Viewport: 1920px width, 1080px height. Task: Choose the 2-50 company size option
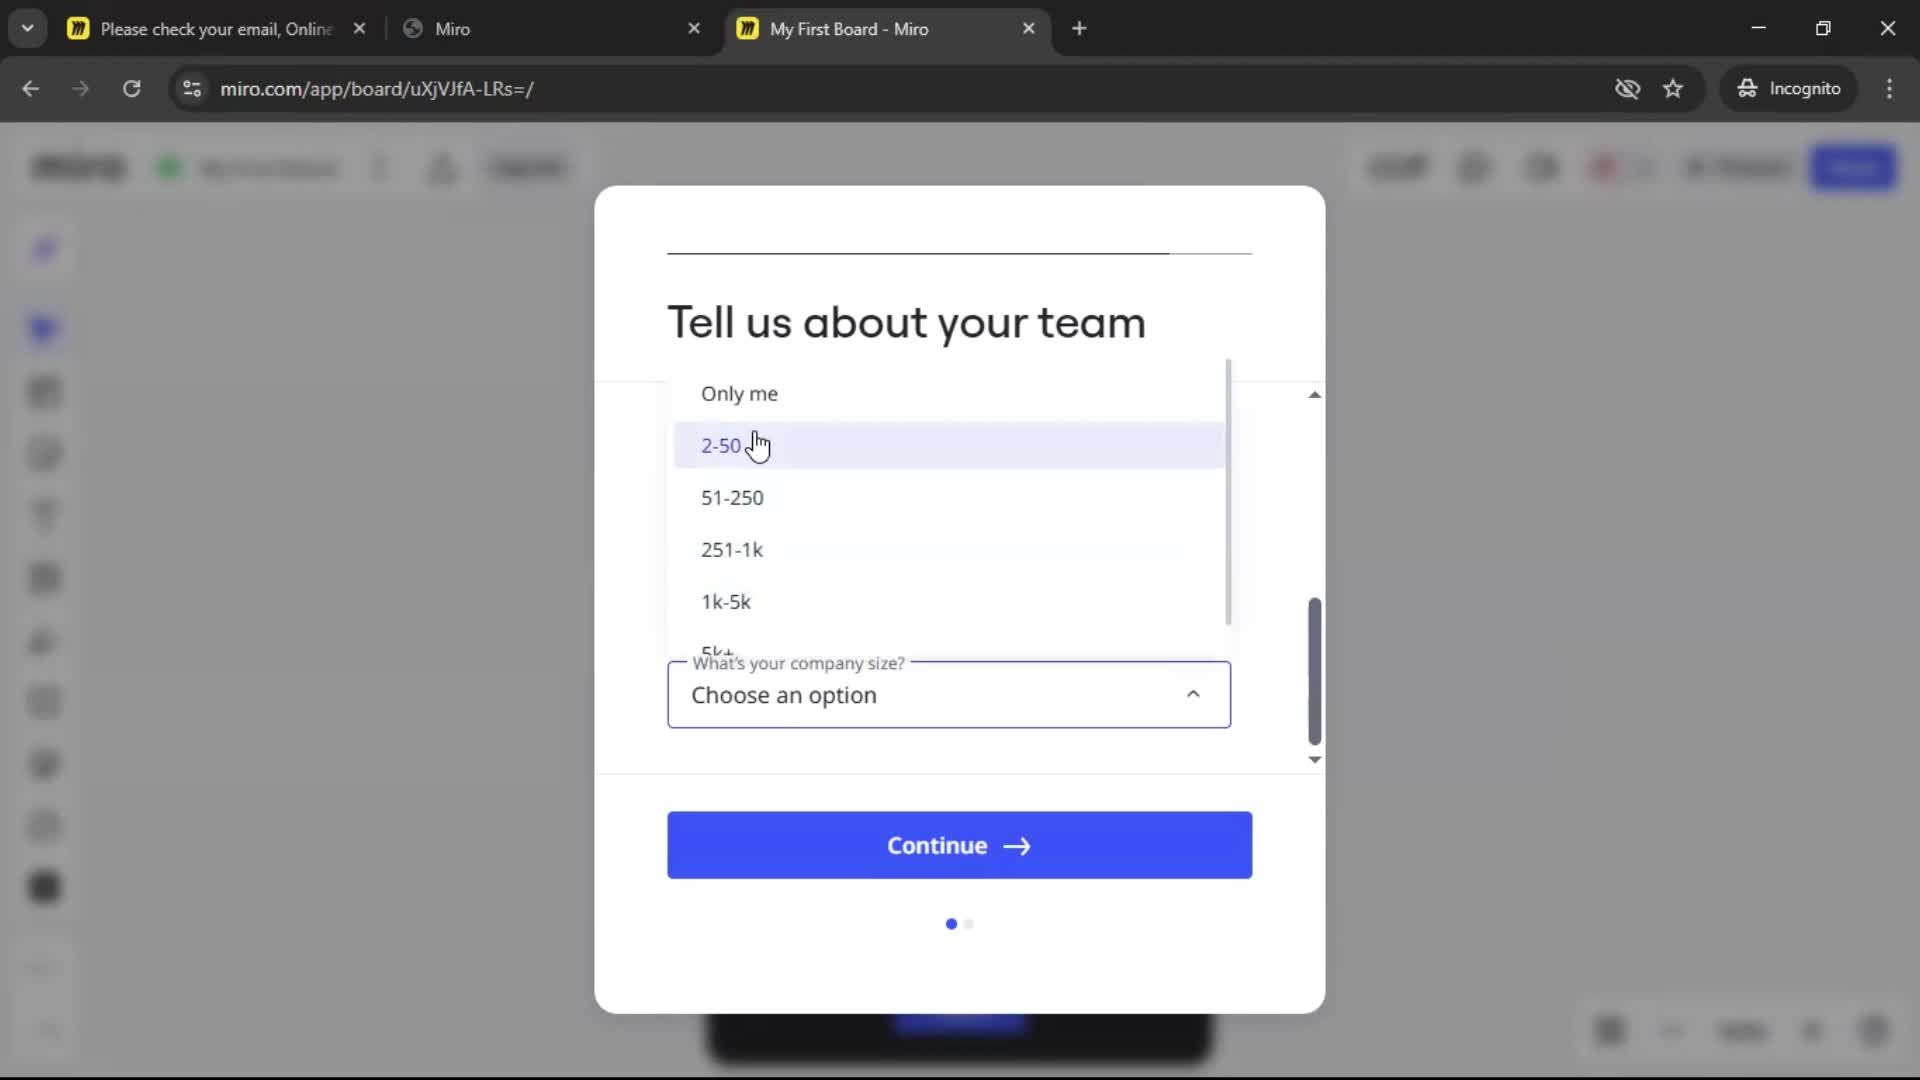point(948,445)
